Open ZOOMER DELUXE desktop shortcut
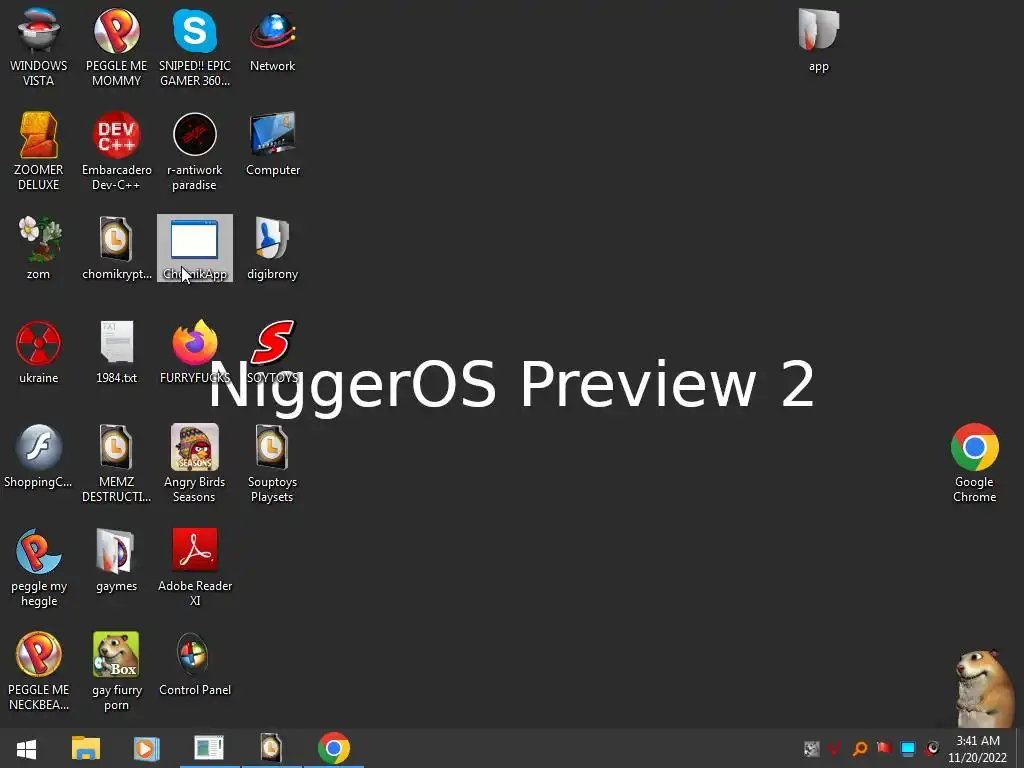This screenshot has height=768, width=1024. point(39,152)
